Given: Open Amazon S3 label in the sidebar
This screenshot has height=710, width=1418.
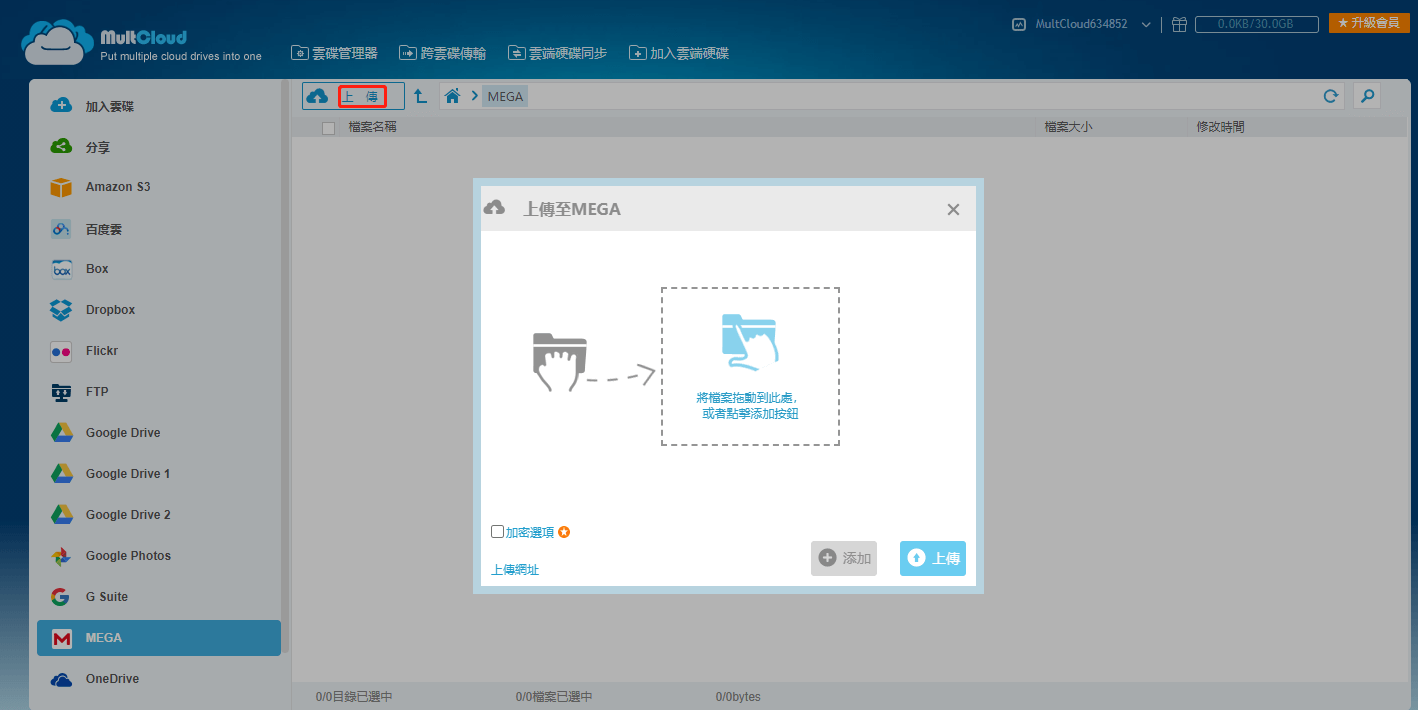Looking at the screenshot, I should pyautogui.click(x=118, y=187).
